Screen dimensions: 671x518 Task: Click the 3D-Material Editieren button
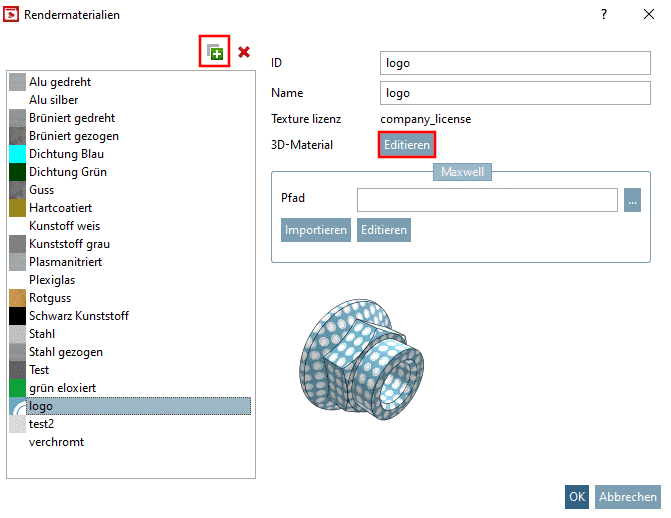tap(407, 145)
